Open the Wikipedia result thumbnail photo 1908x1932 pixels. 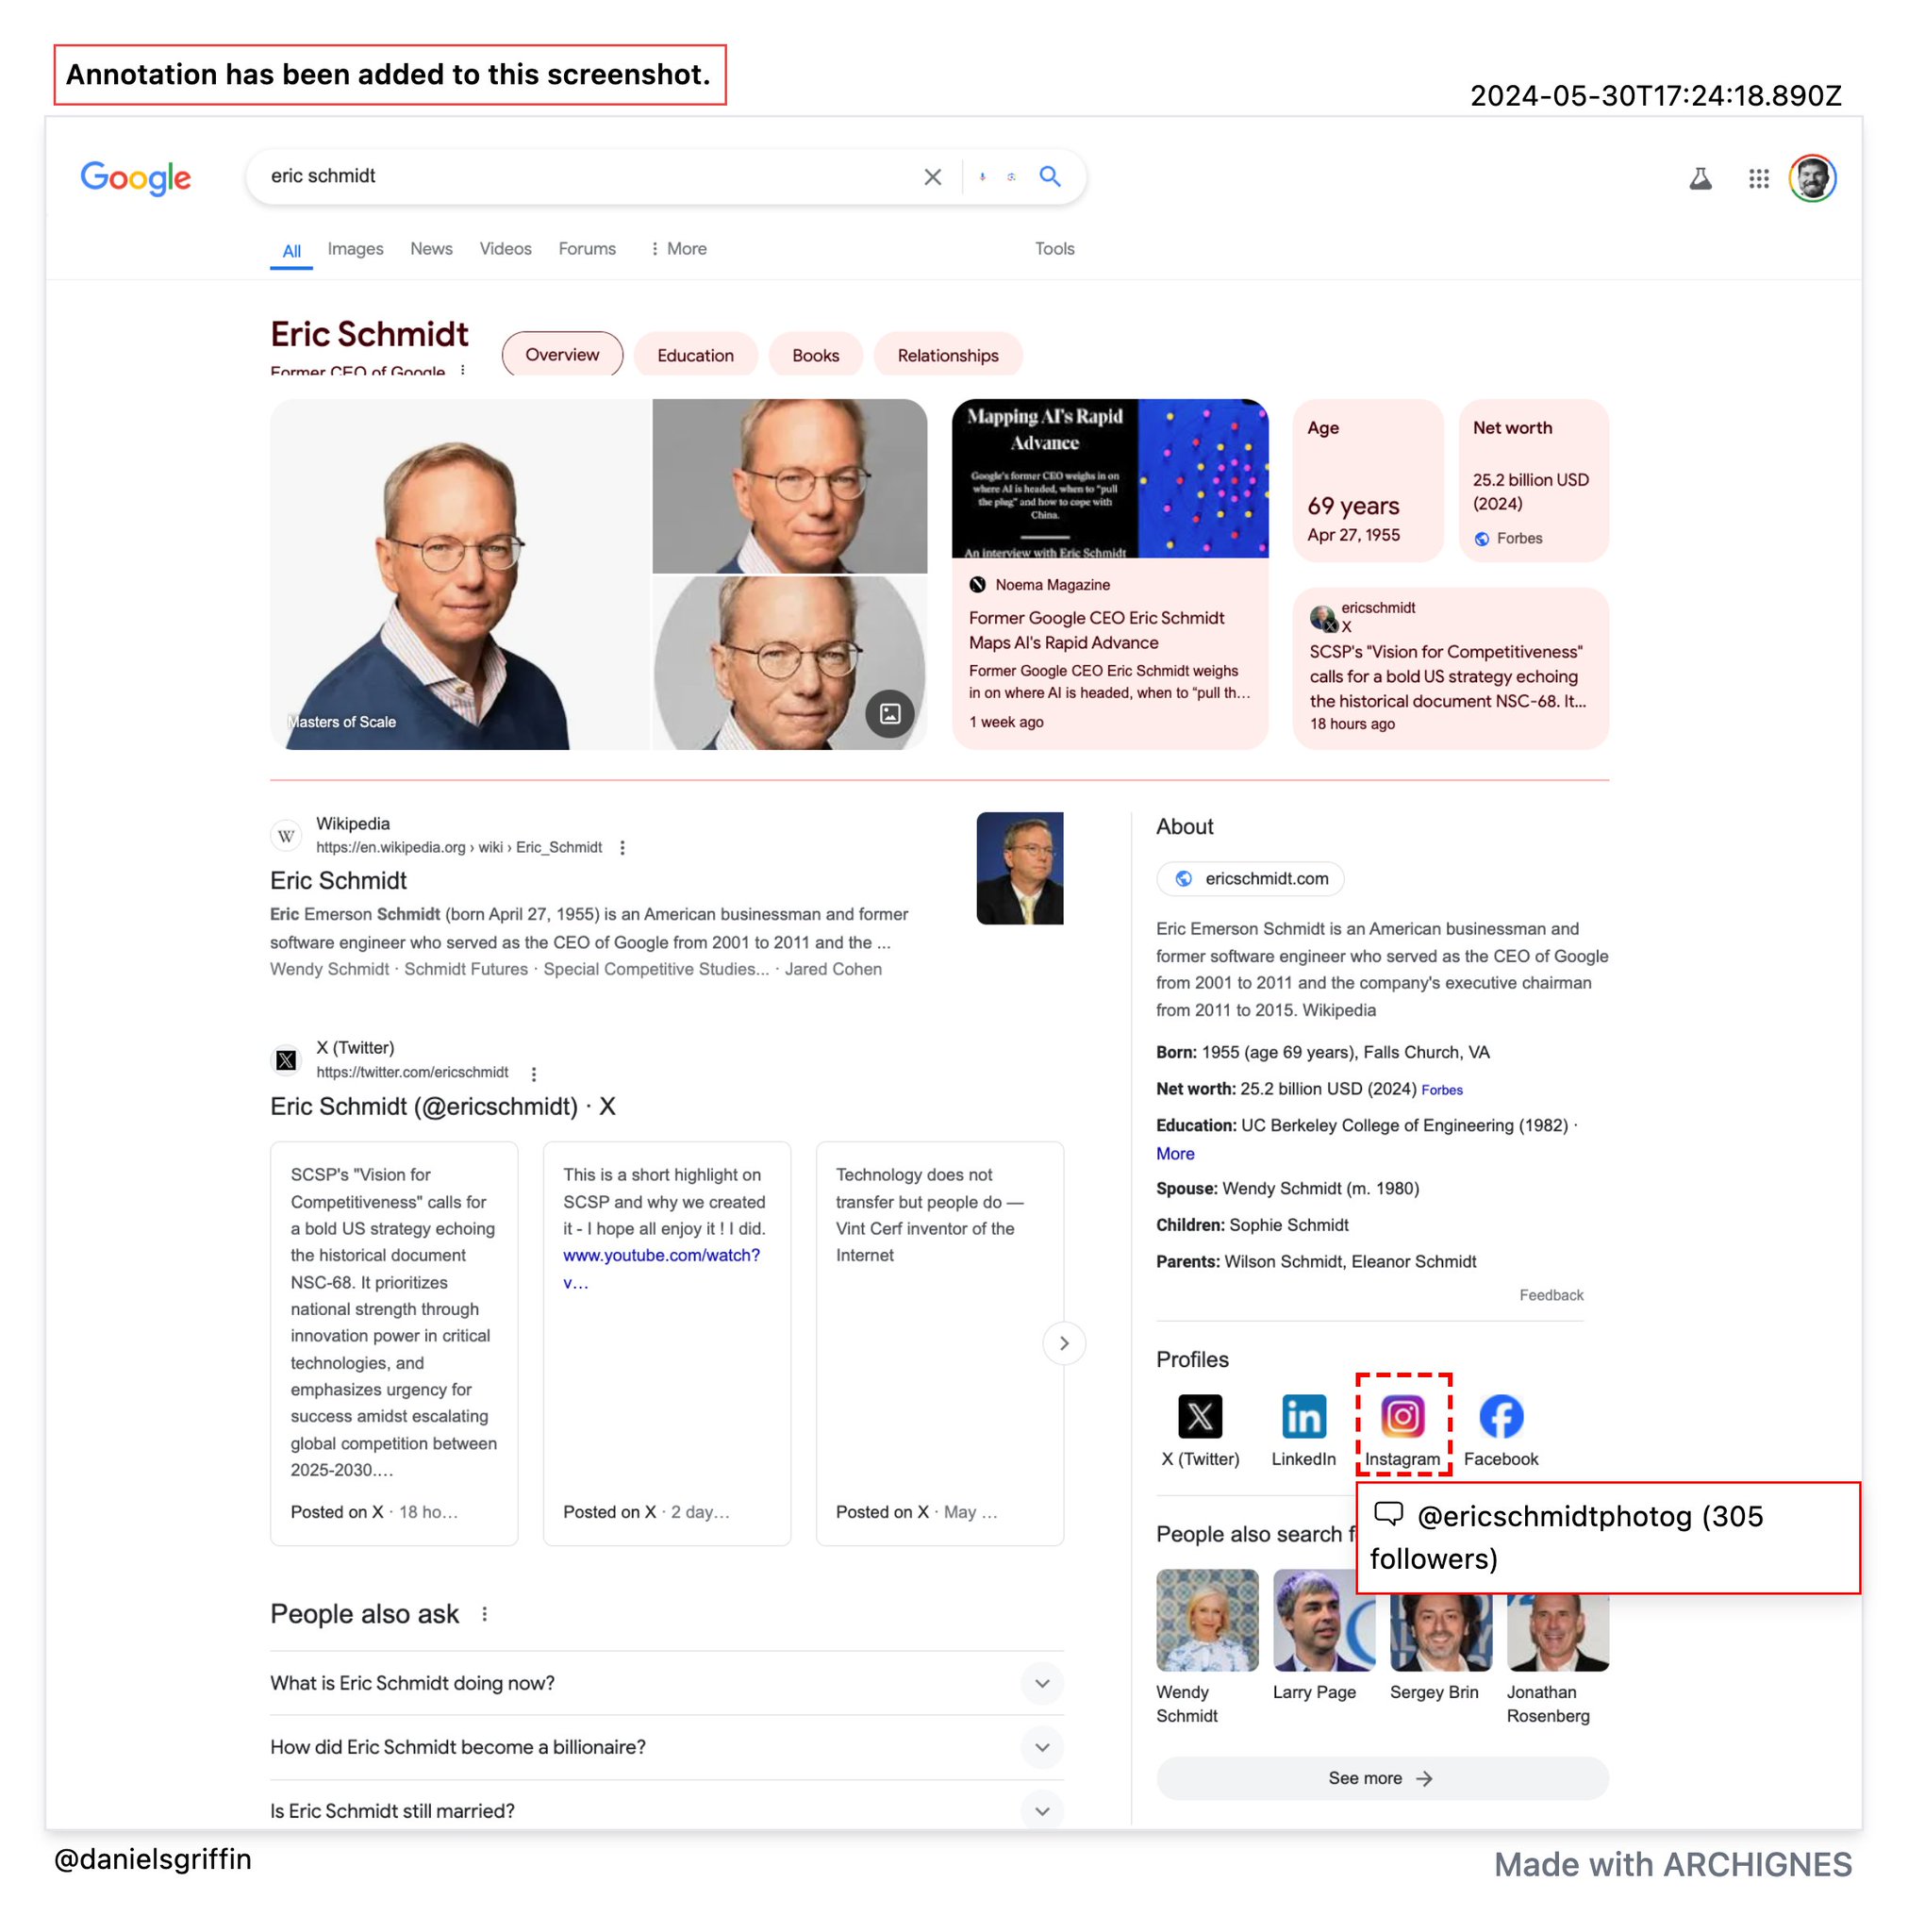pos(1019,868)
